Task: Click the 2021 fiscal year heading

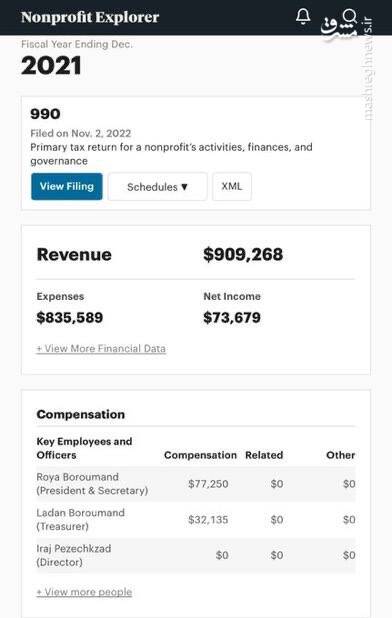Action: click(x=51, y=65)
